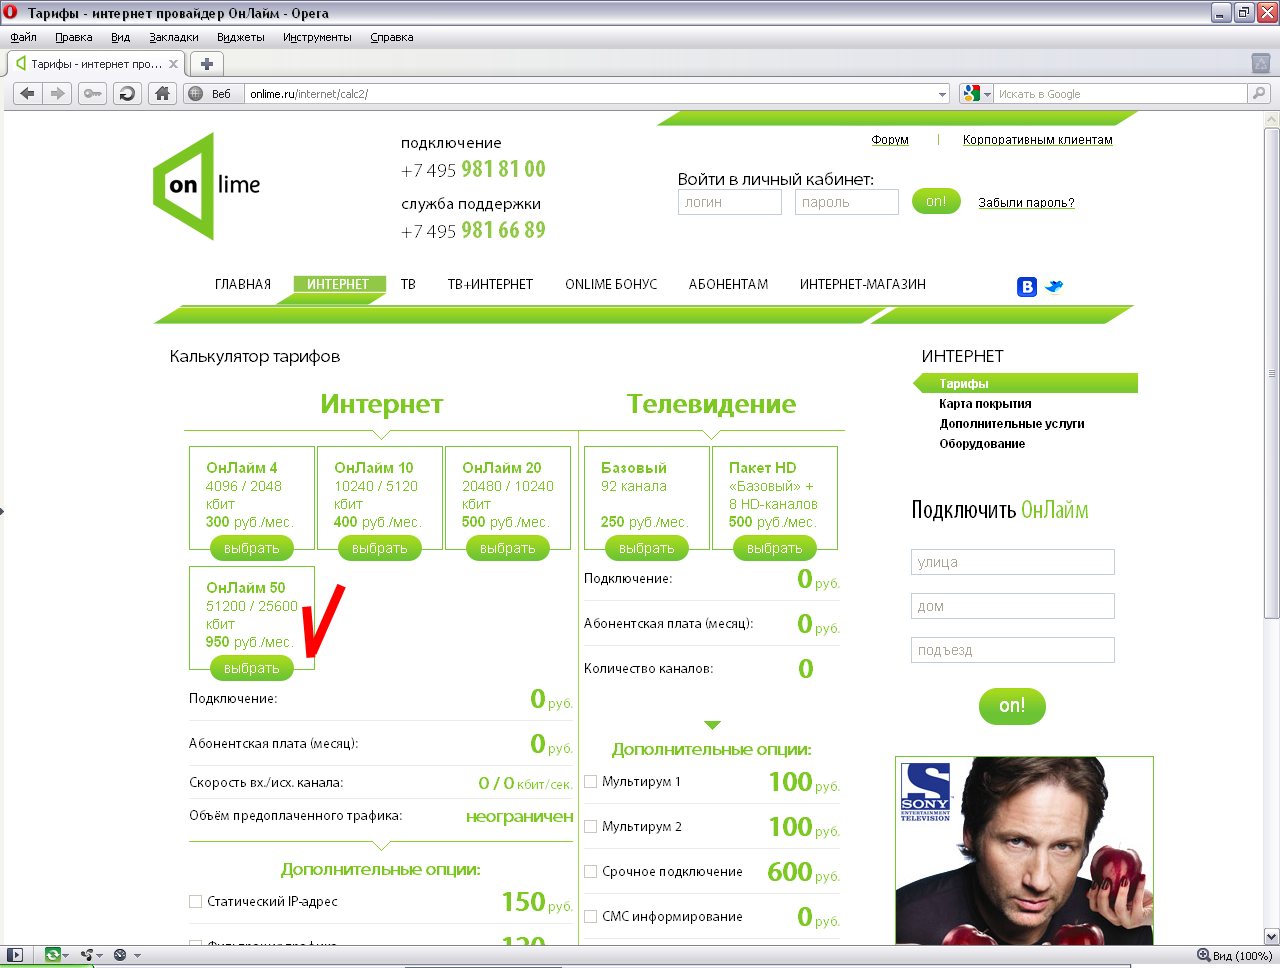Go to the ТВ site section
This screenshot has width=1280, height=968.
[x=408, y=285]
